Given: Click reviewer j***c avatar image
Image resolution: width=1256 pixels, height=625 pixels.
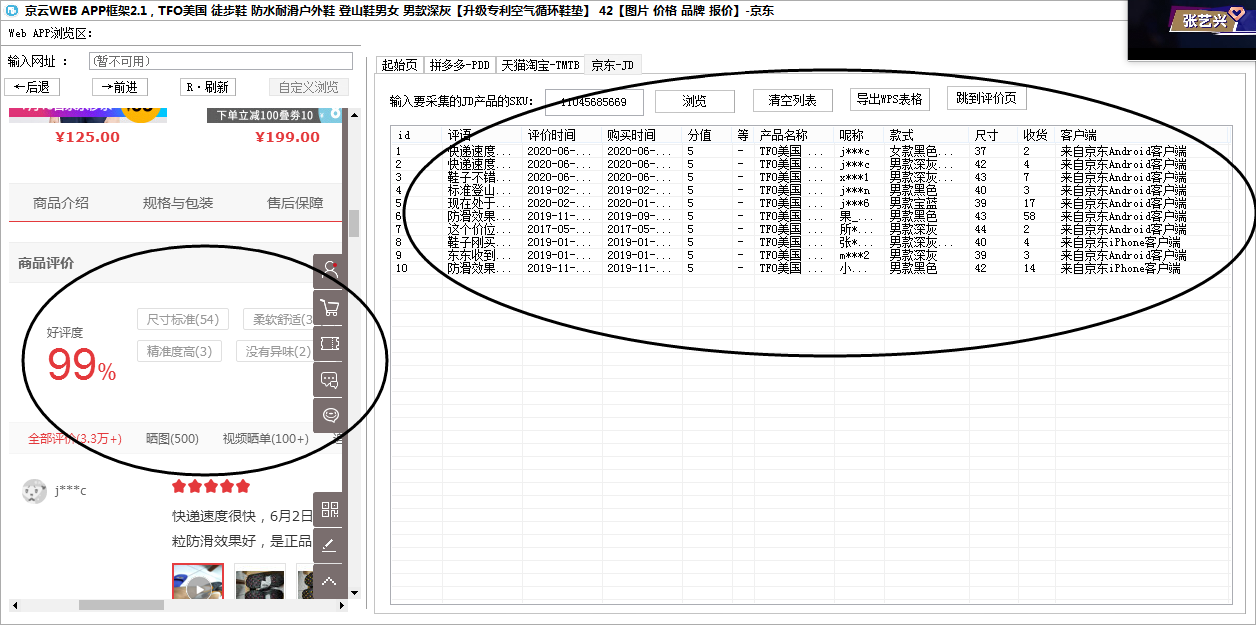Looking at the screenshot, I should [34, 491].
